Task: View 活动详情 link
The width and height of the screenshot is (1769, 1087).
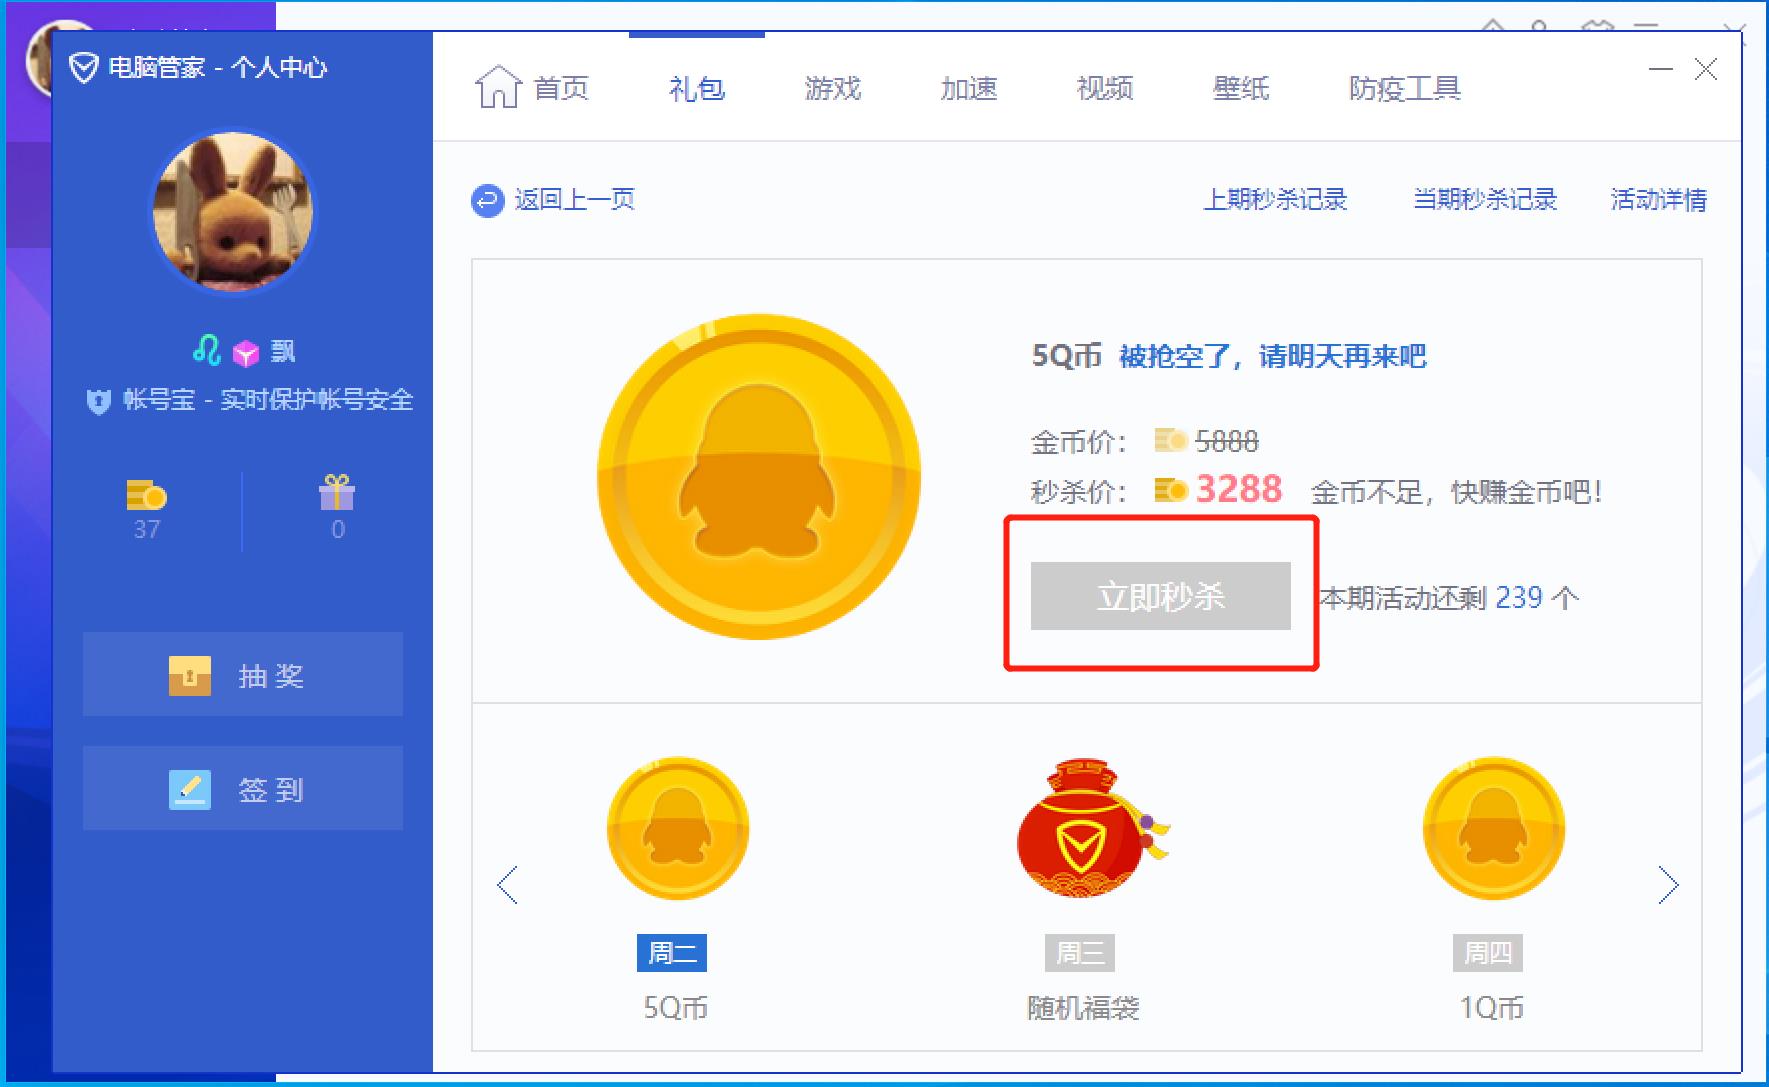Action: click(x=1658, y=200)
